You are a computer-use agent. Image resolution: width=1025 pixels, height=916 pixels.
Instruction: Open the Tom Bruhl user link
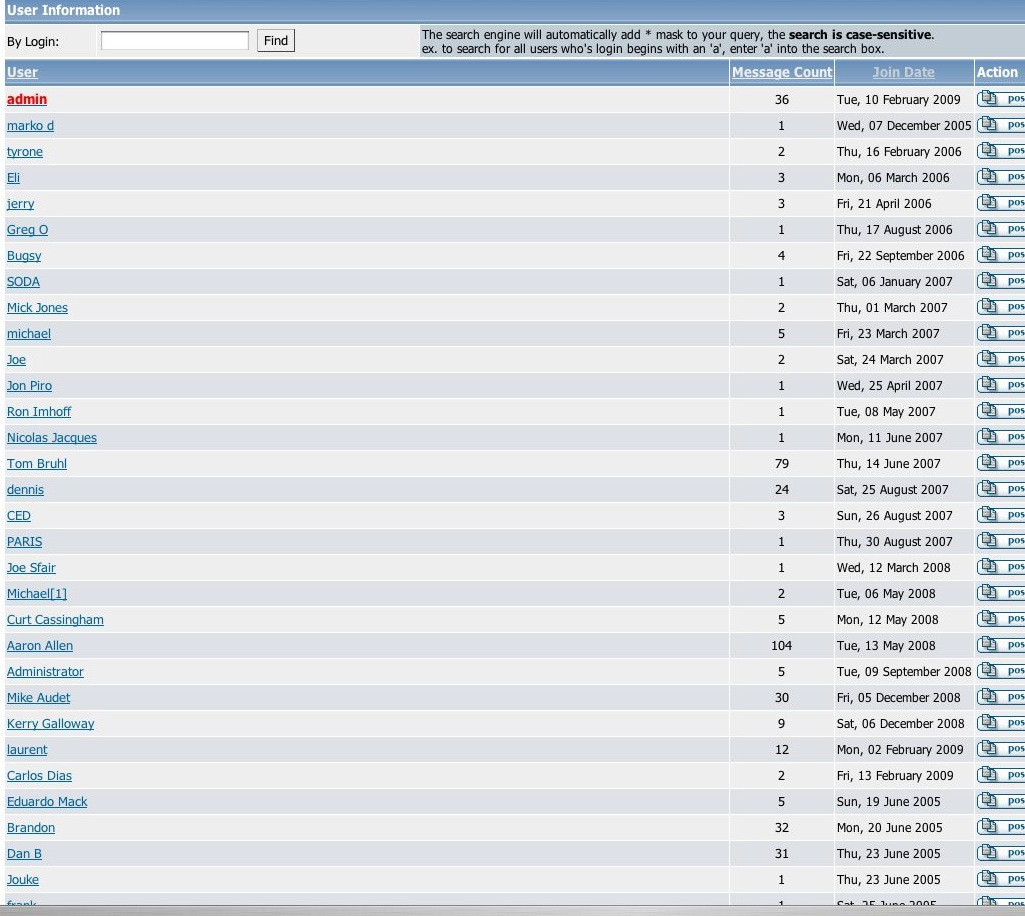coord(37,464)
